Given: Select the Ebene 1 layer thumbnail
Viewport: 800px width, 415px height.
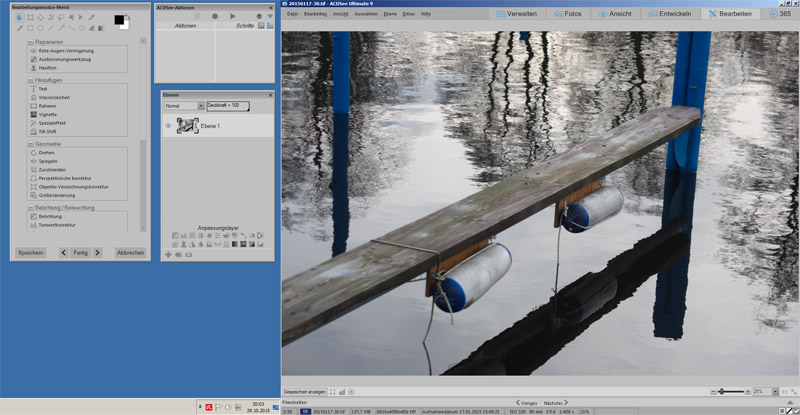Looking at the screenshot, I should pyautogui.click(x=187, y=125).
